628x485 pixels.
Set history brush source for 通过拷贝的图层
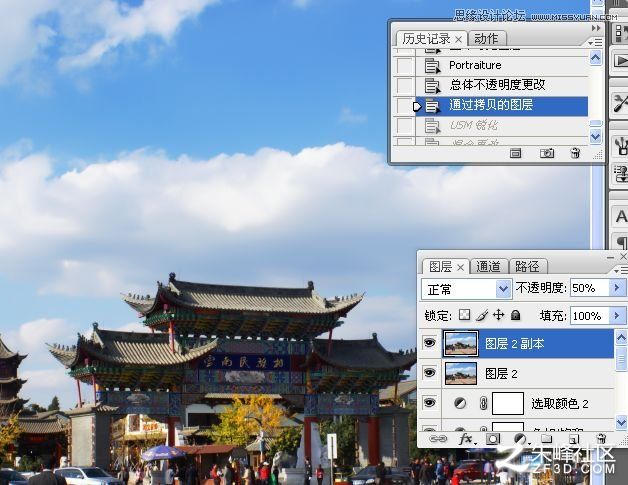pyautogui.click(x=404, y=106)
